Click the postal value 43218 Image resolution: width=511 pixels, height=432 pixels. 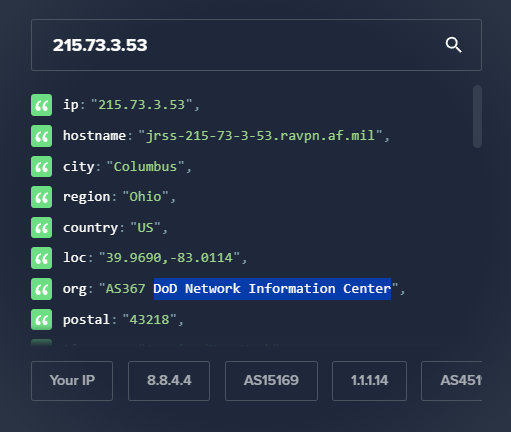149,320
